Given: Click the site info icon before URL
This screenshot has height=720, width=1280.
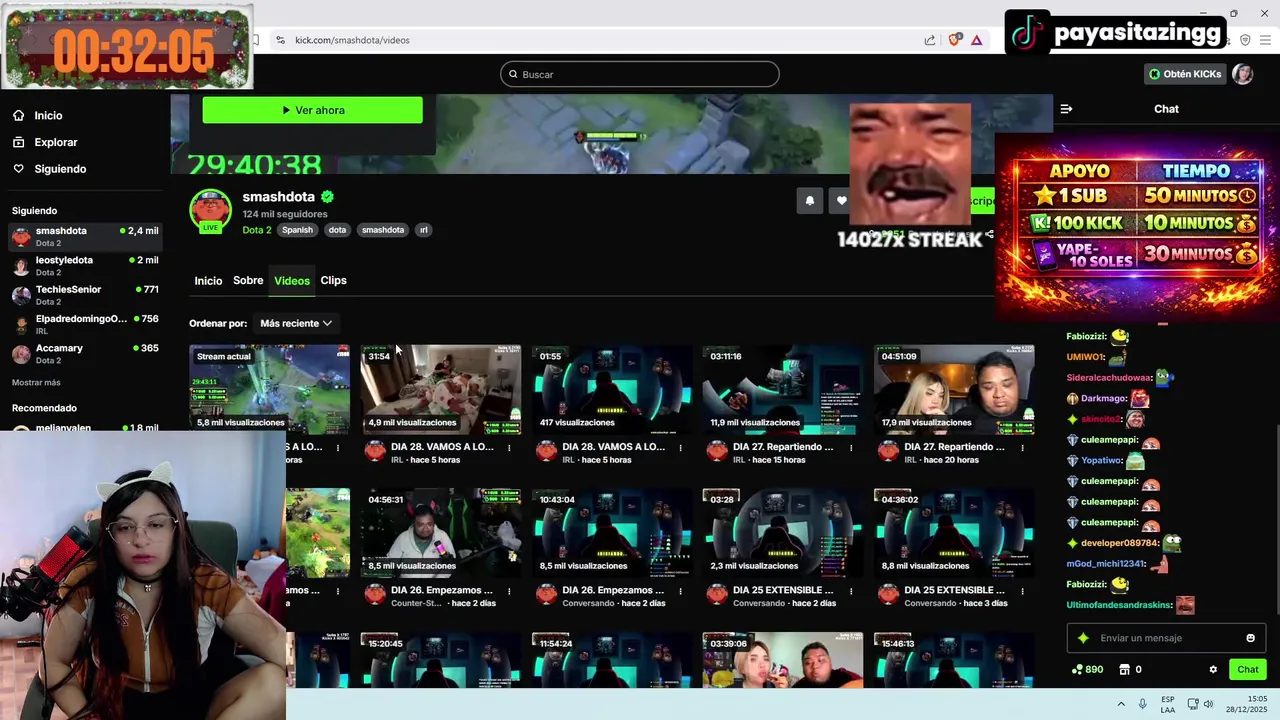Looking at the screenshot, I should click(280, 40).
